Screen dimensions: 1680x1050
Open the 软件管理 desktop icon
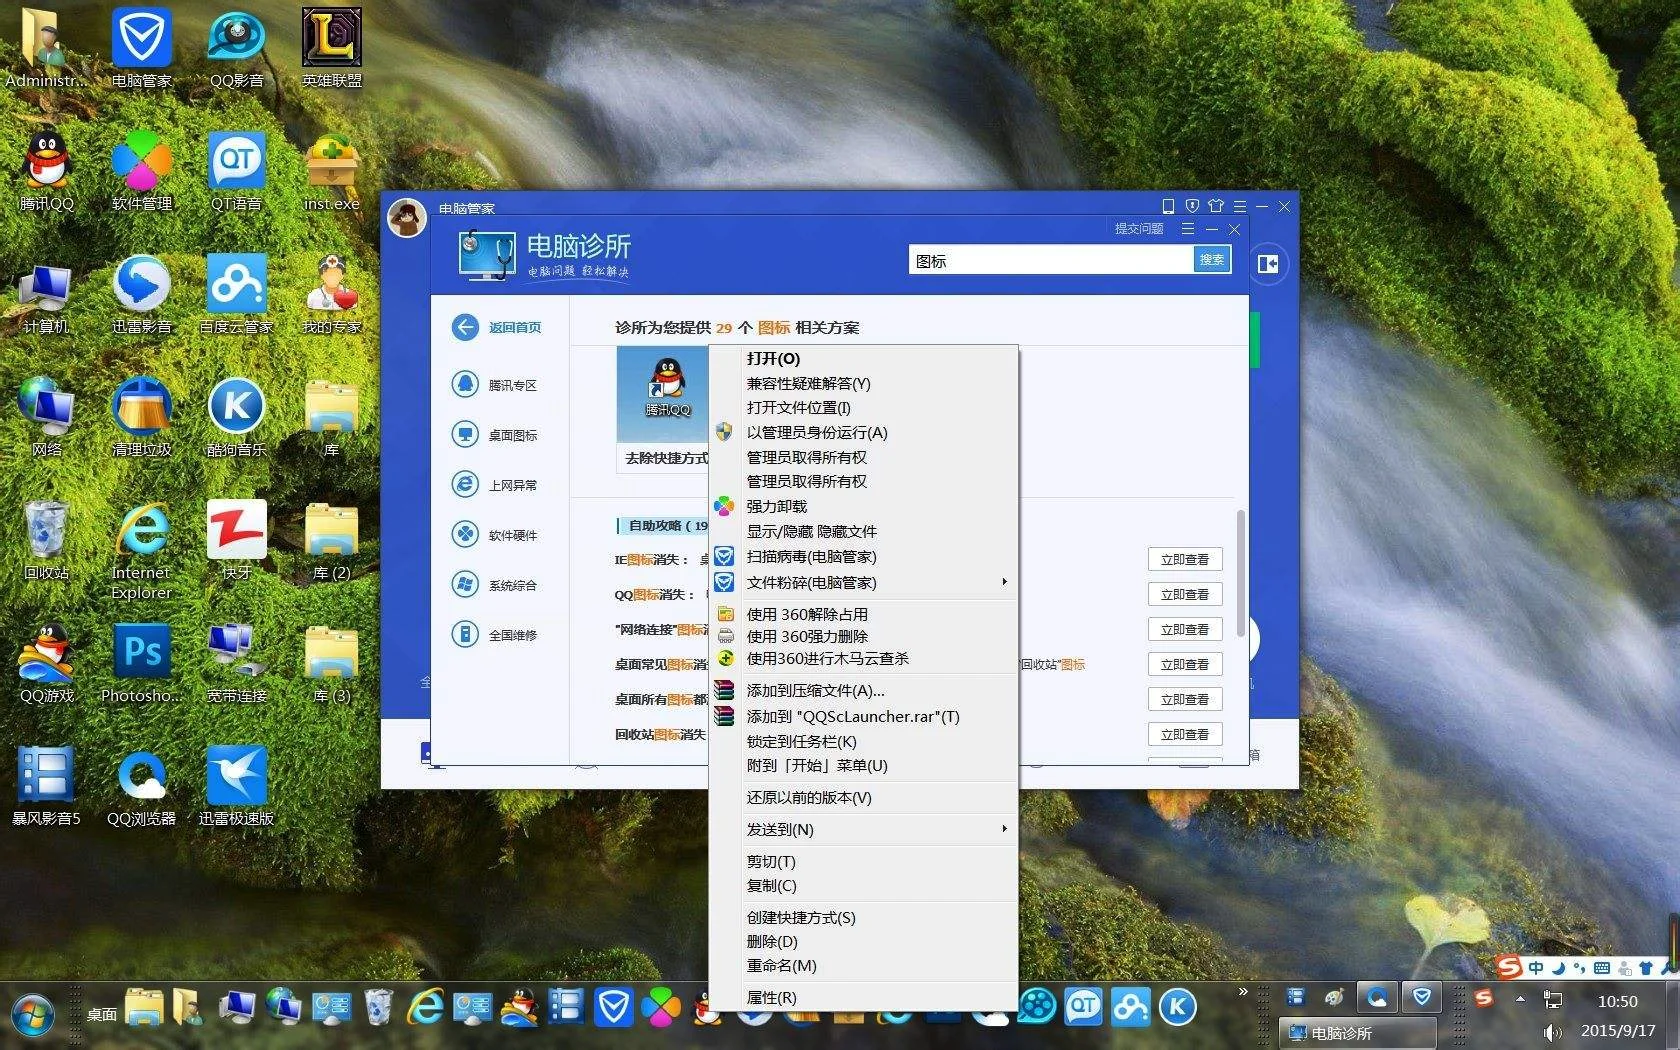pyautogui.click(x=141, y=170)
